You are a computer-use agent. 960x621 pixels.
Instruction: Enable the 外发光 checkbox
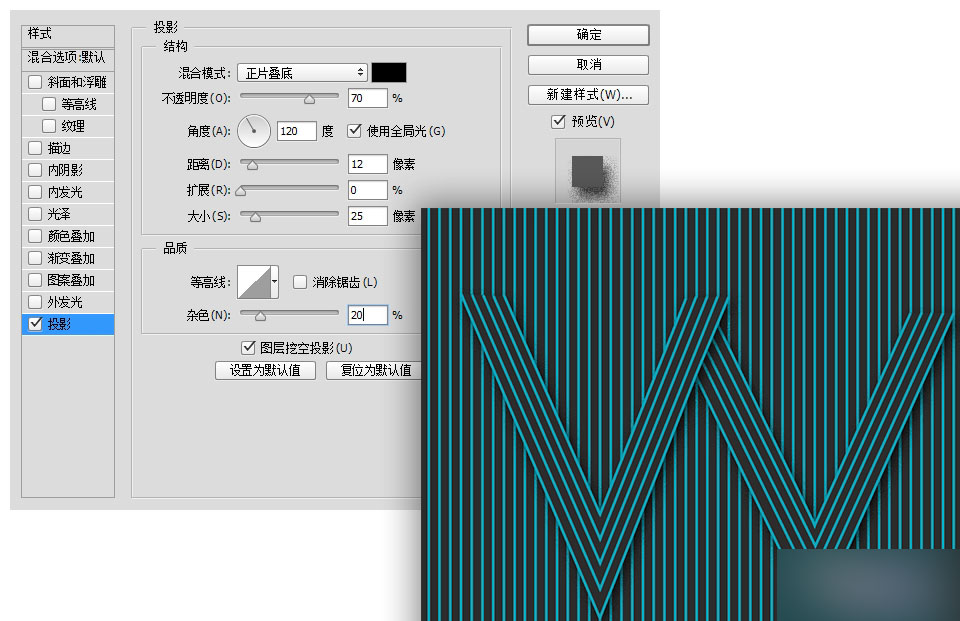(35, 303)
